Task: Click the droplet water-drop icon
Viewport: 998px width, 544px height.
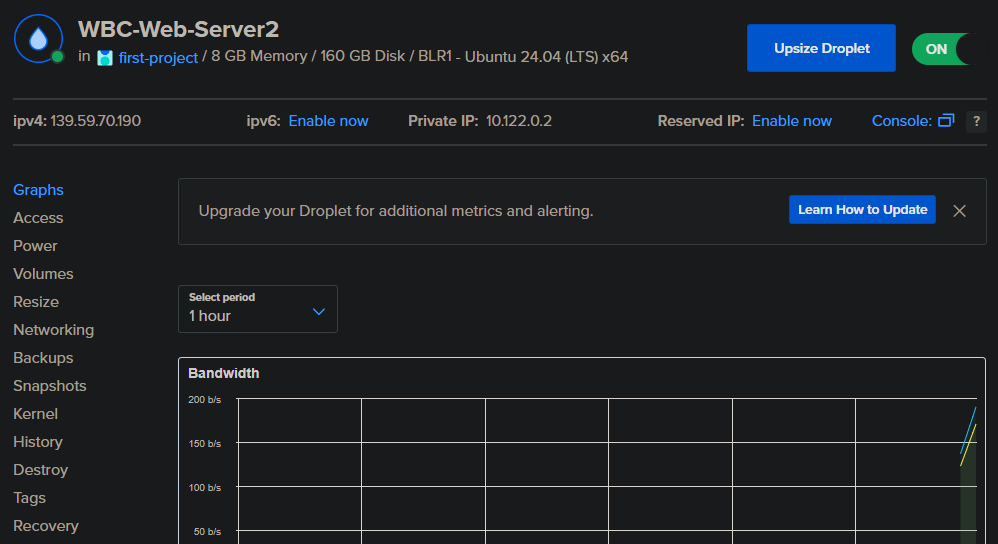Action: coord(38,40)
